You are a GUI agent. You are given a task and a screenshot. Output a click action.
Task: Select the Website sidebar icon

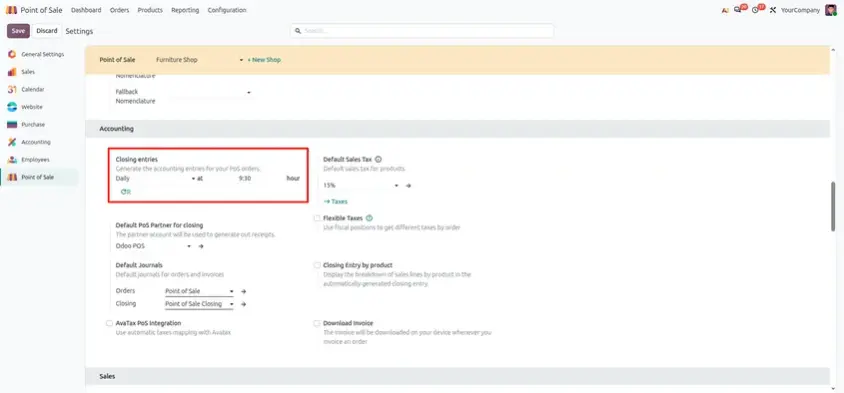point(12,107)
